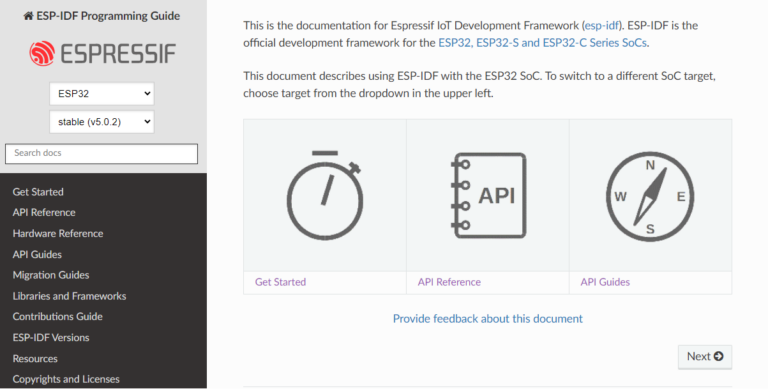The image size is (768, 389).
Task: Click the stopwatch Get Started icon
Action: 325,195
